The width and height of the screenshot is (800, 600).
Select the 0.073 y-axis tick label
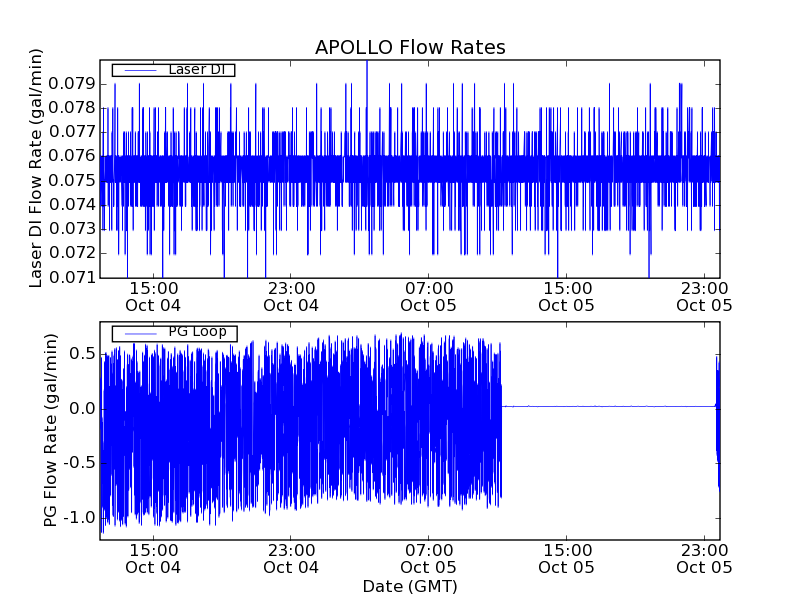72,229
